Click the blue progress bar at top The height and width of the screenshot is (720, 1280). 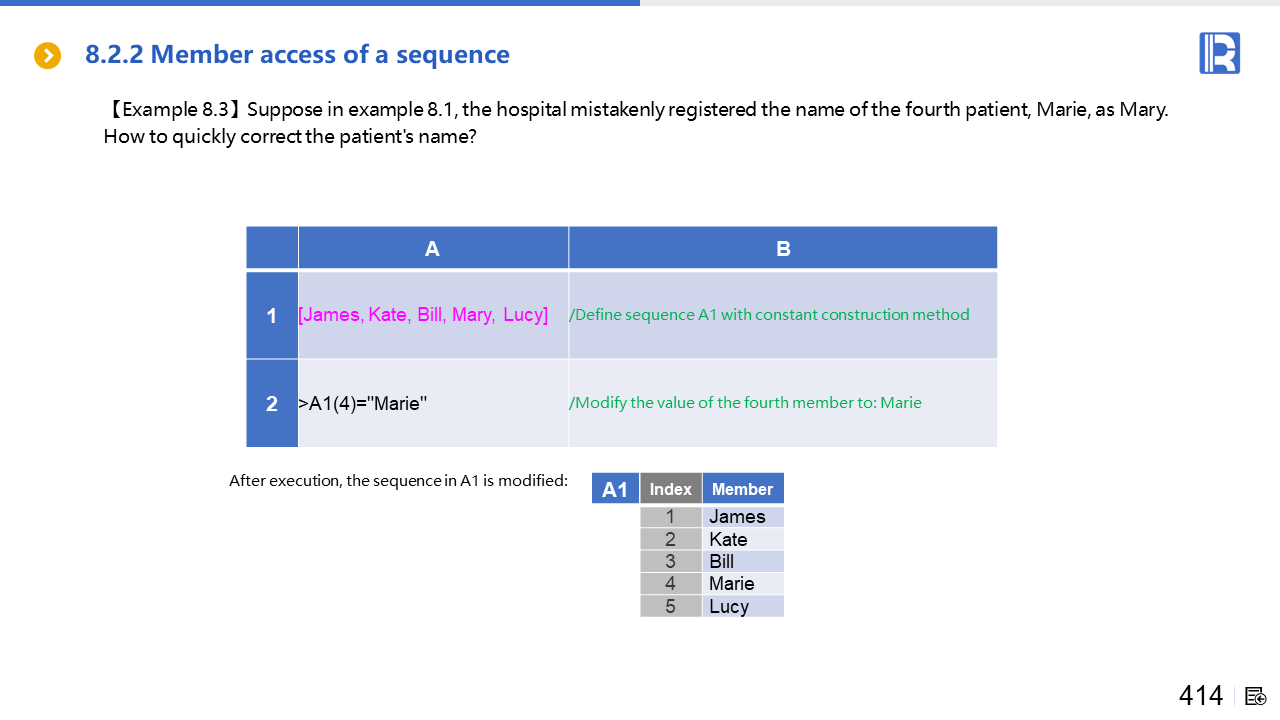(x=320, y=3)
